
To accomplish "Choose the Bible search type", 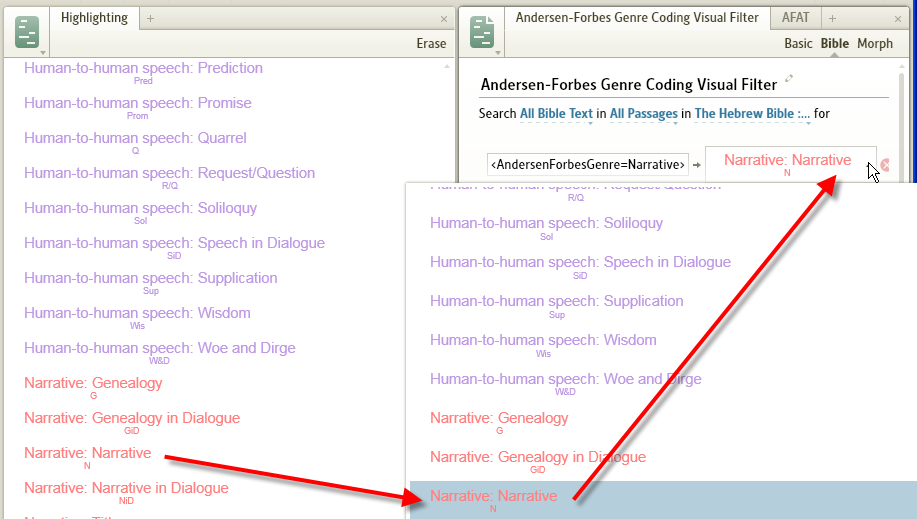I will [x=835, y=43].
